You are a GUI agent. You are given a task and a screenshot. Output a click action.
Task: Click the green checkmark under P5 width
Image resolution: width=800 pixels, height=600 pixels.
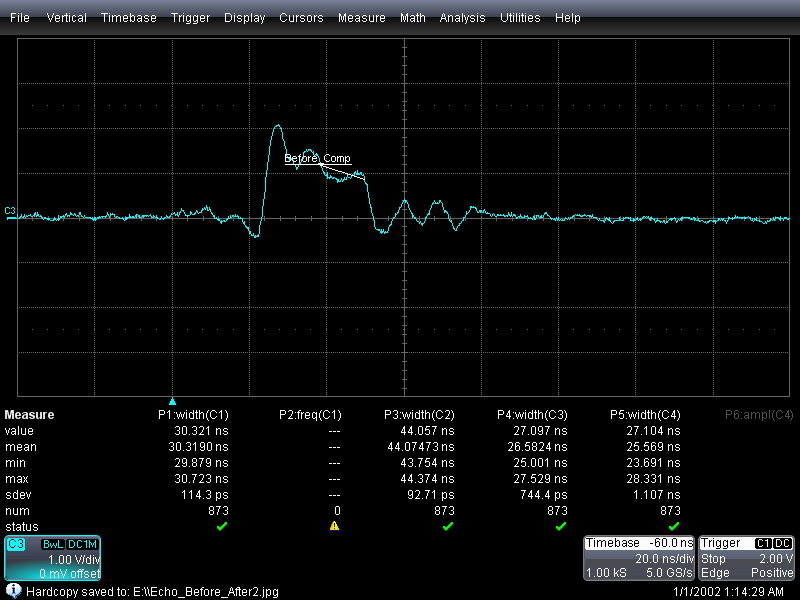(673, 526)
